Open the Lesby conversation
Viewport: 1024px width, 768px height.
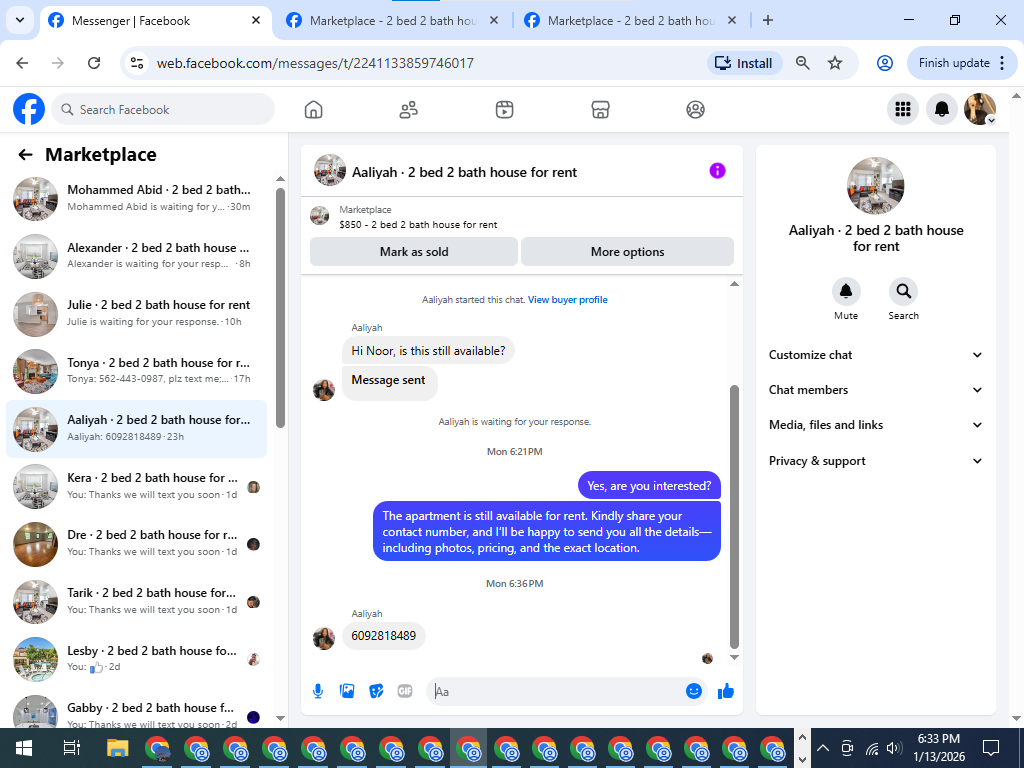[136, 658]
